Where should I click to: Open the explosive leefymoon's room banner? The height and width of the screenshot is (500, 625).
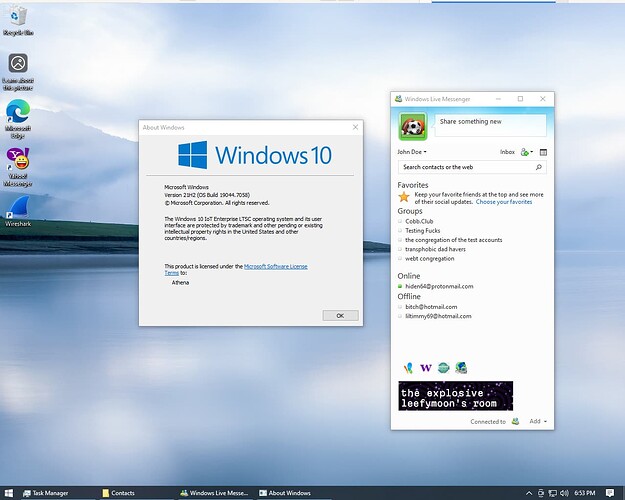pos(456,396)
